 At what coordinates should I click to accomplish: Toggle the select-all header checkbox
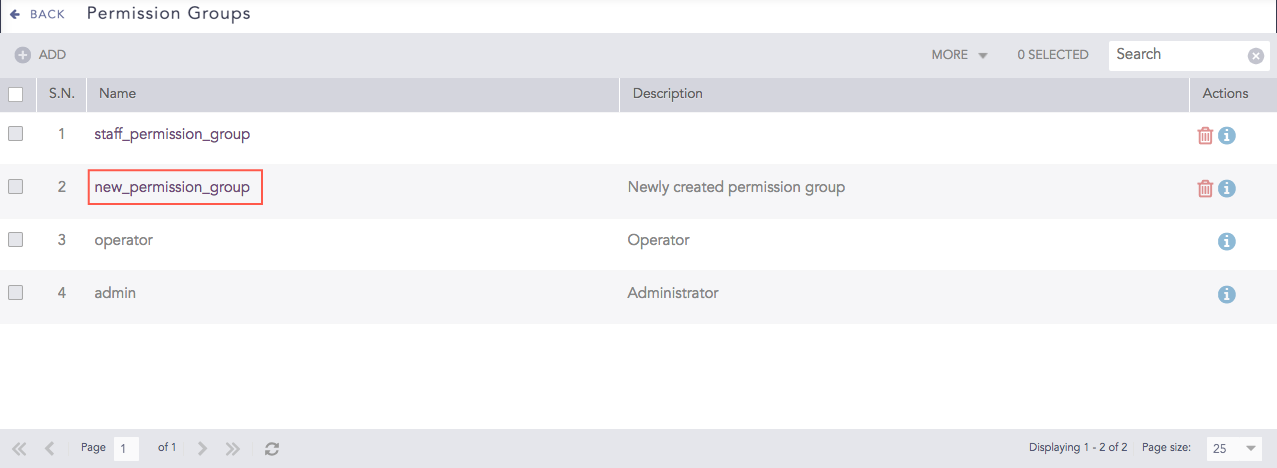16,94
